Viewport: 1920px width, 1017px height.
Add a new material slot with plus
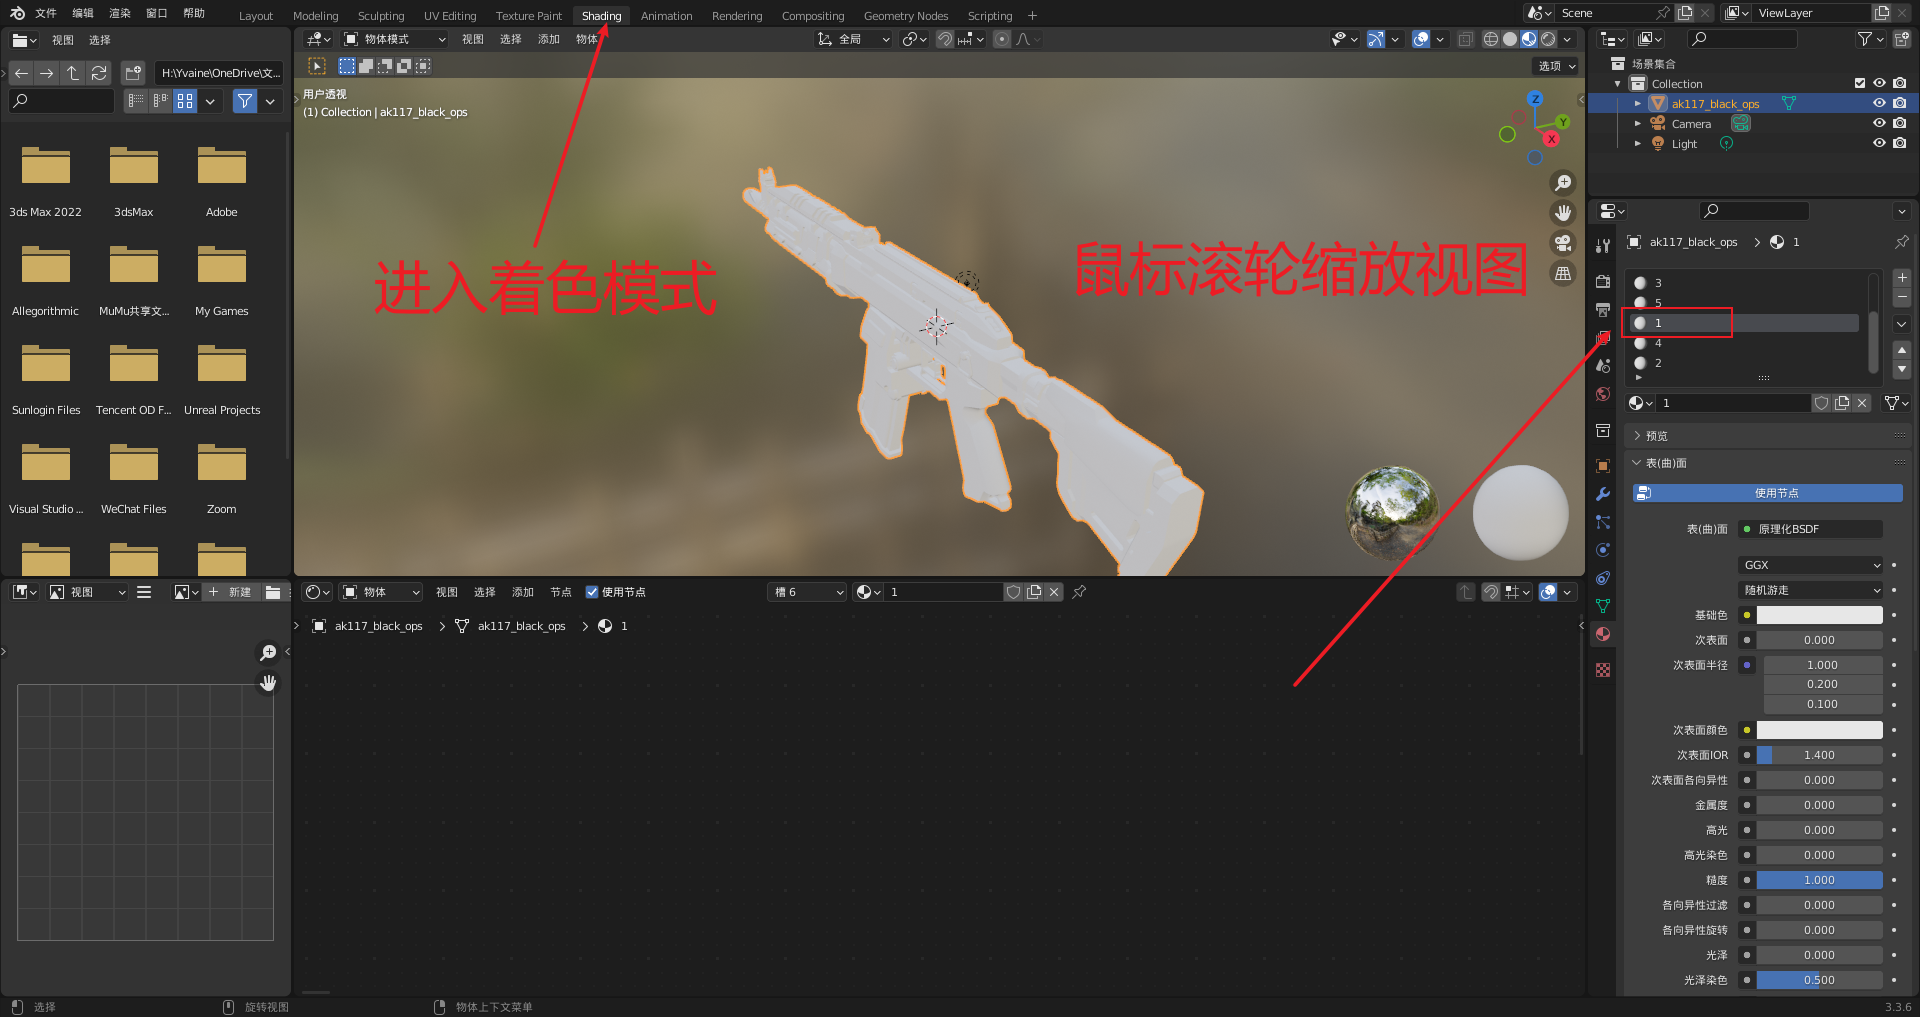1901,278
